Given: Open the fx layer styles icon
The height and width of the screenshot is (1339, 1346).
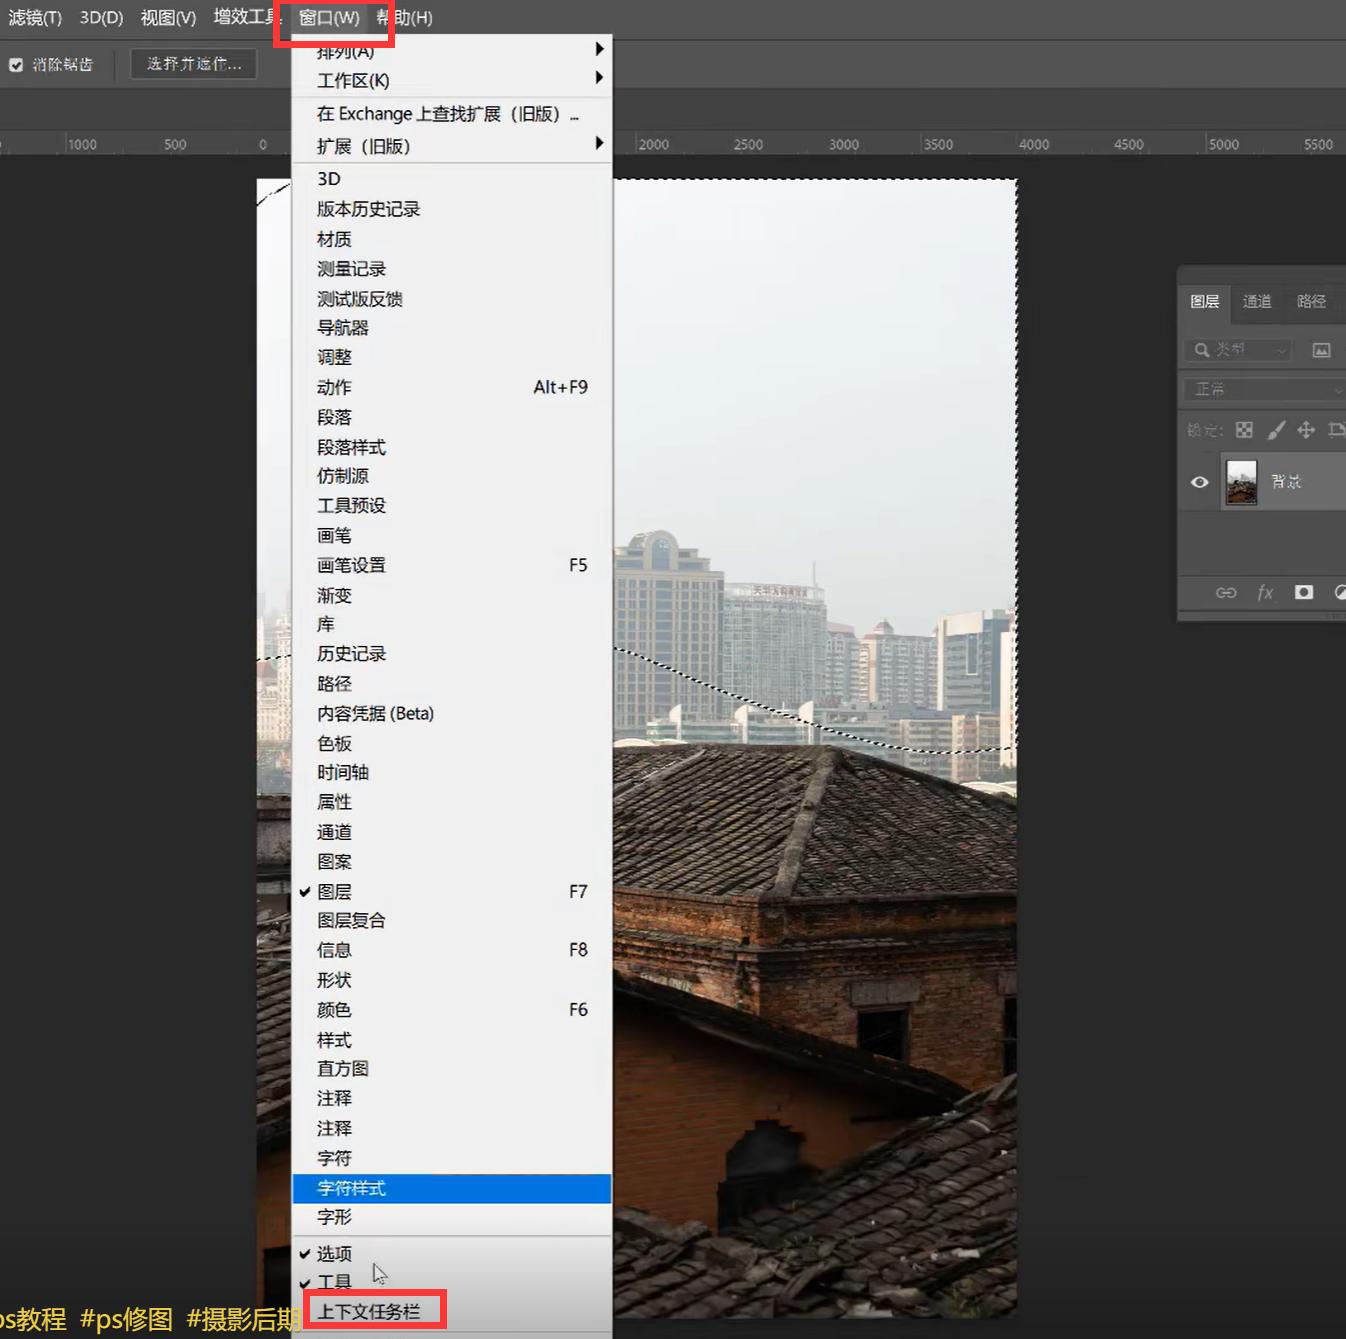Looking at the screenshot, I should tap(1264, 592).
